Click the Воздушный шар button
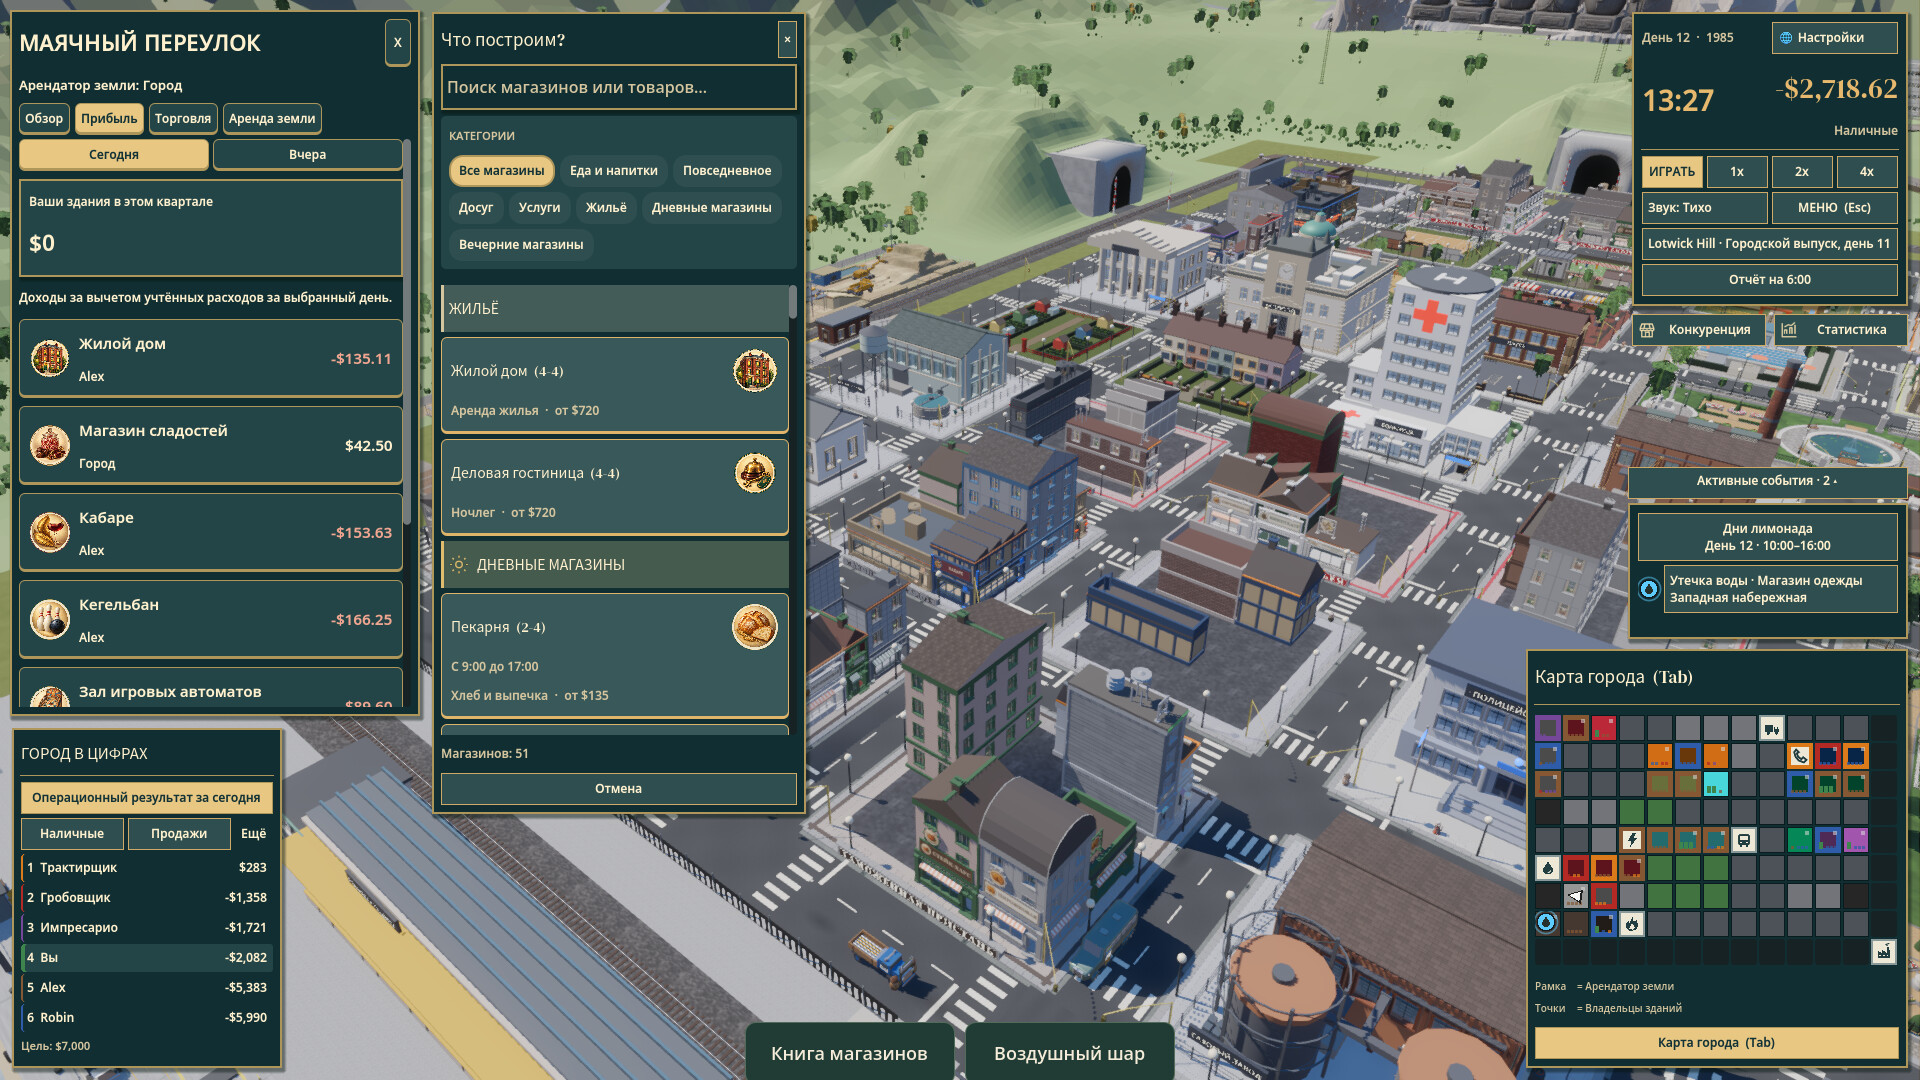Screen dimensions: 1920x1080 pyautogui.click(x=1069, y=1053)
